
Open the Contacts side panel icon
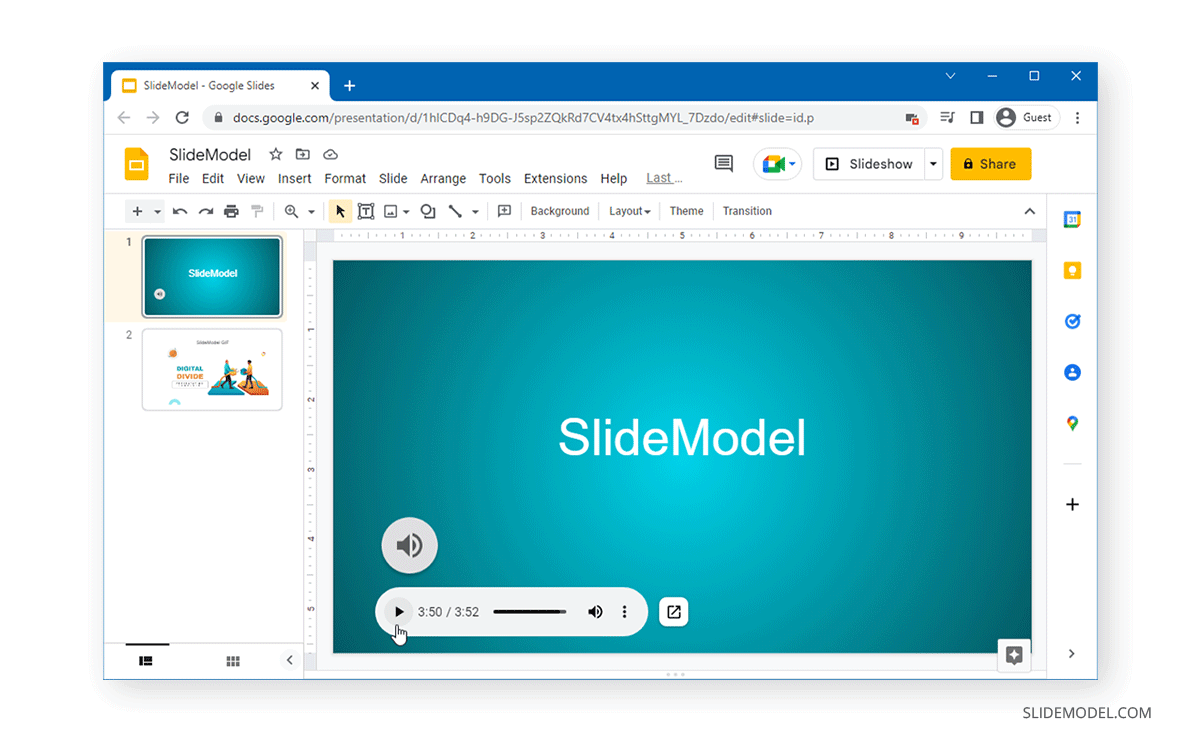[x=1072, y=372]
